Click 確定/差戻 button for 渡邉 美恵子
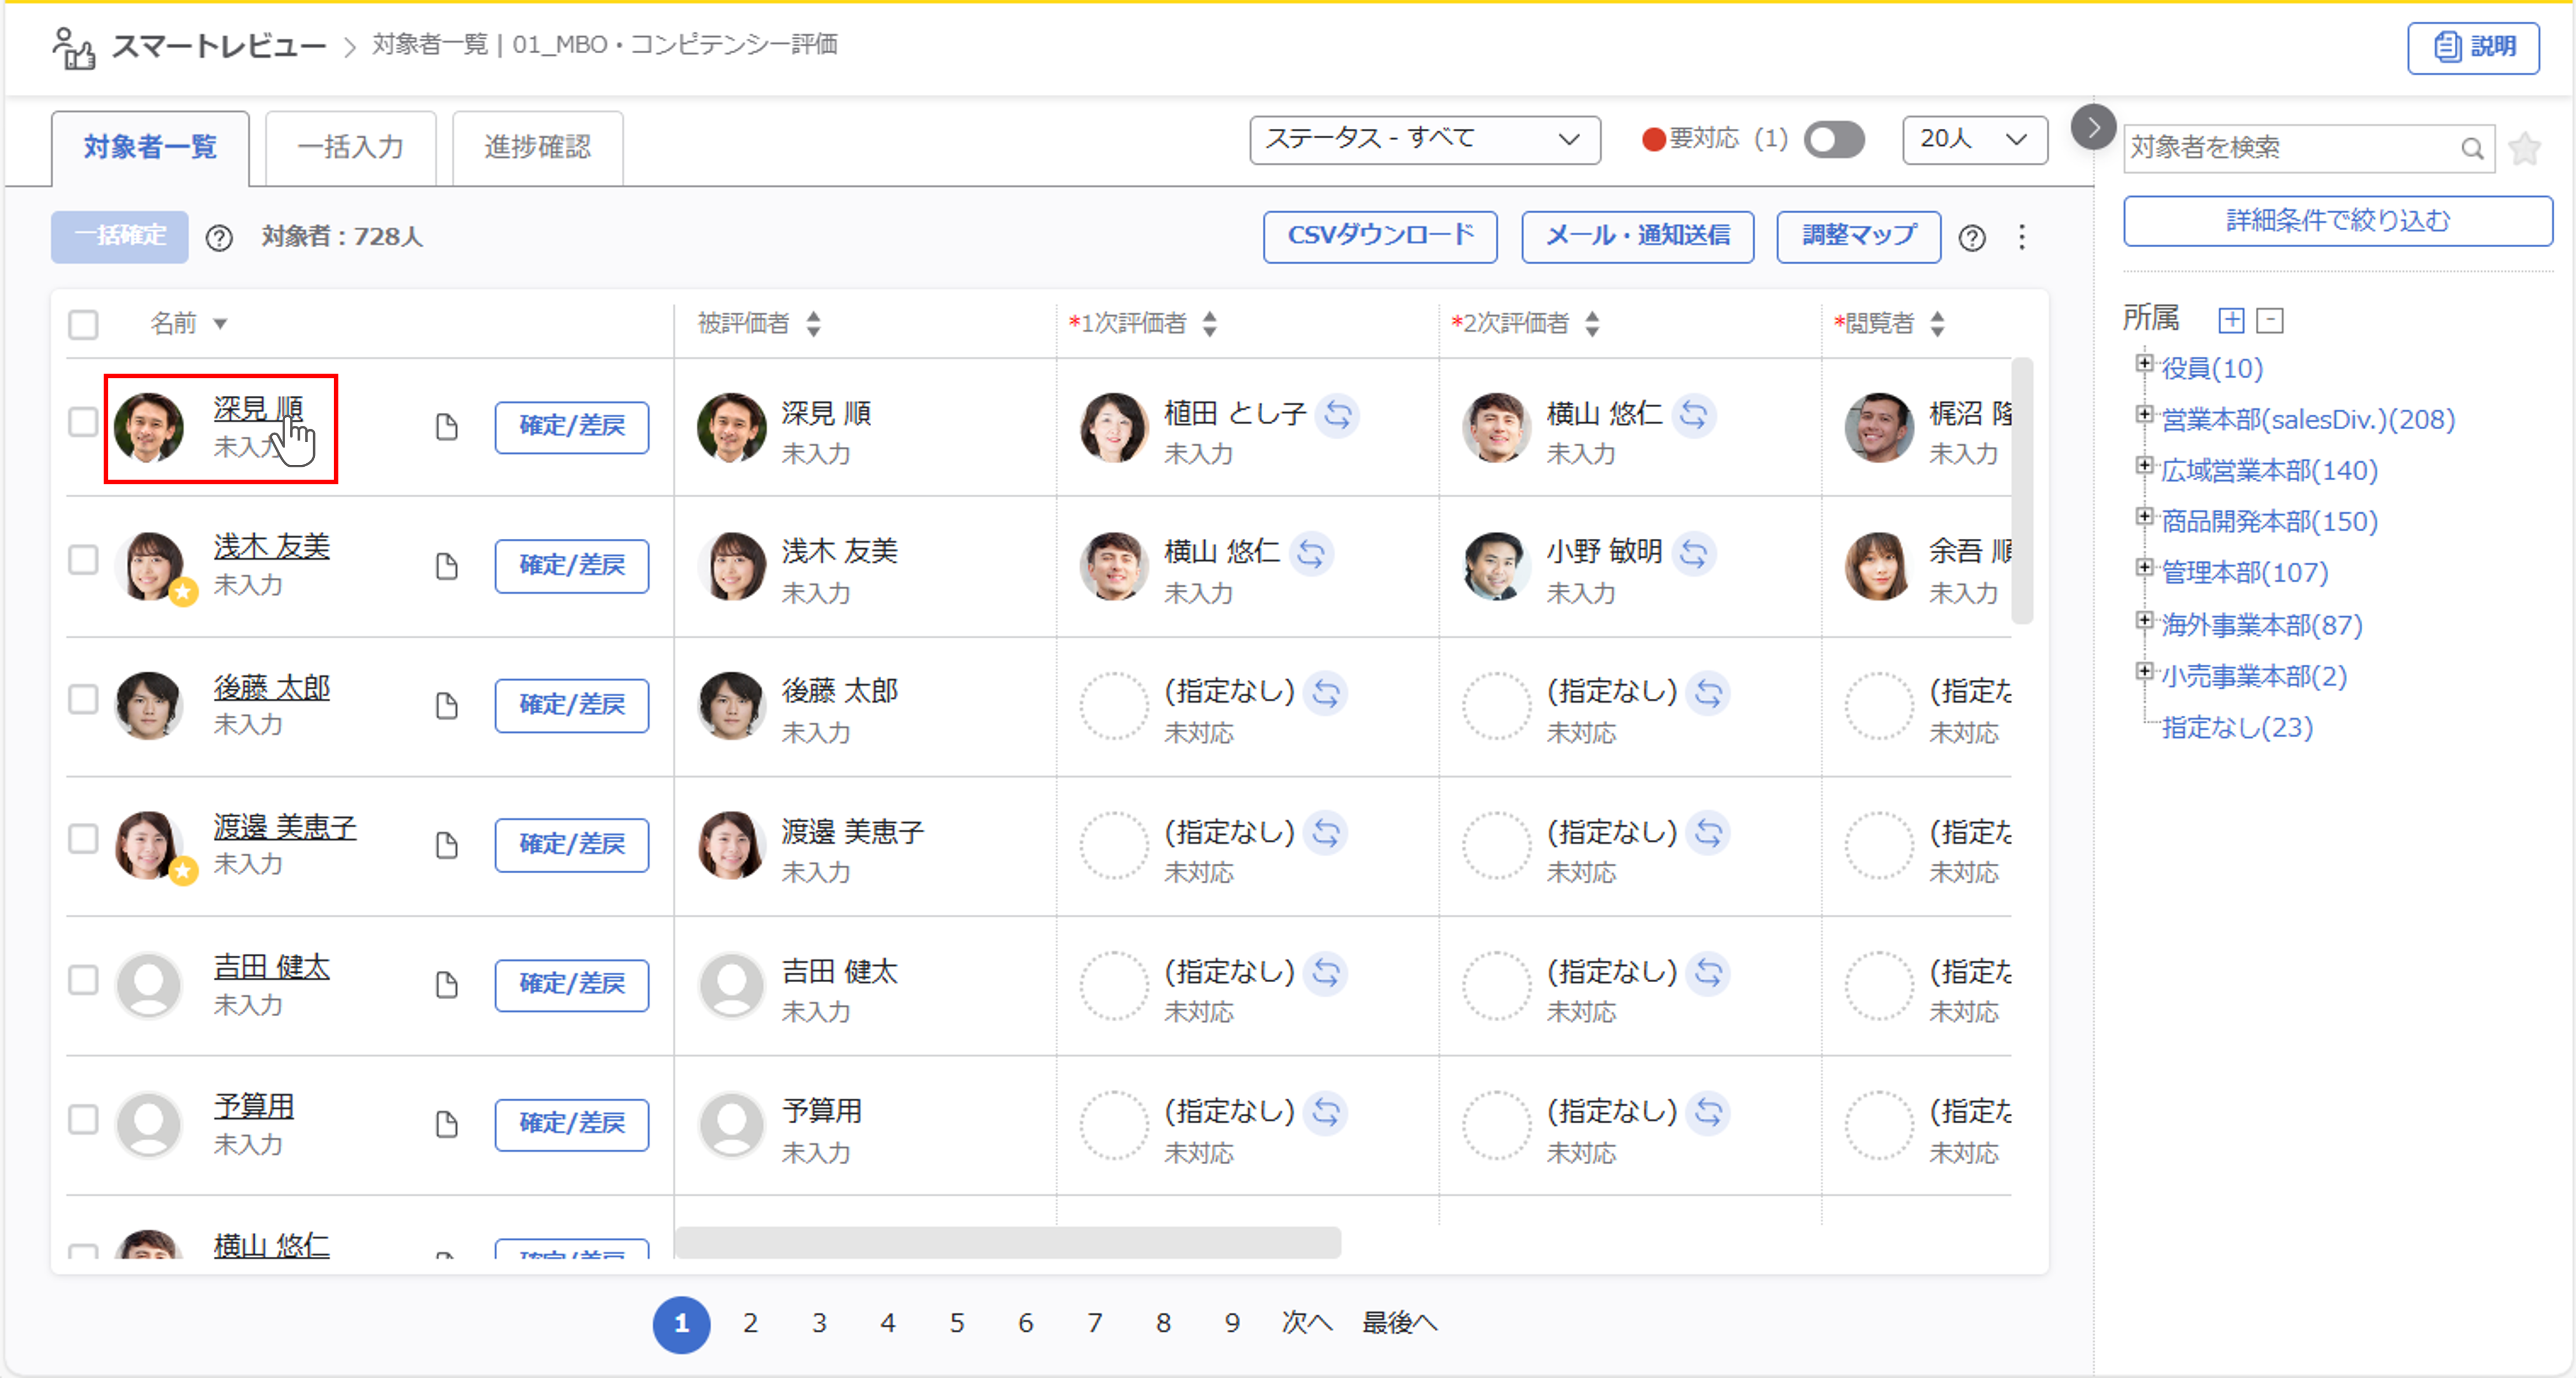The image size is (2576, 1378). point(571,844)
